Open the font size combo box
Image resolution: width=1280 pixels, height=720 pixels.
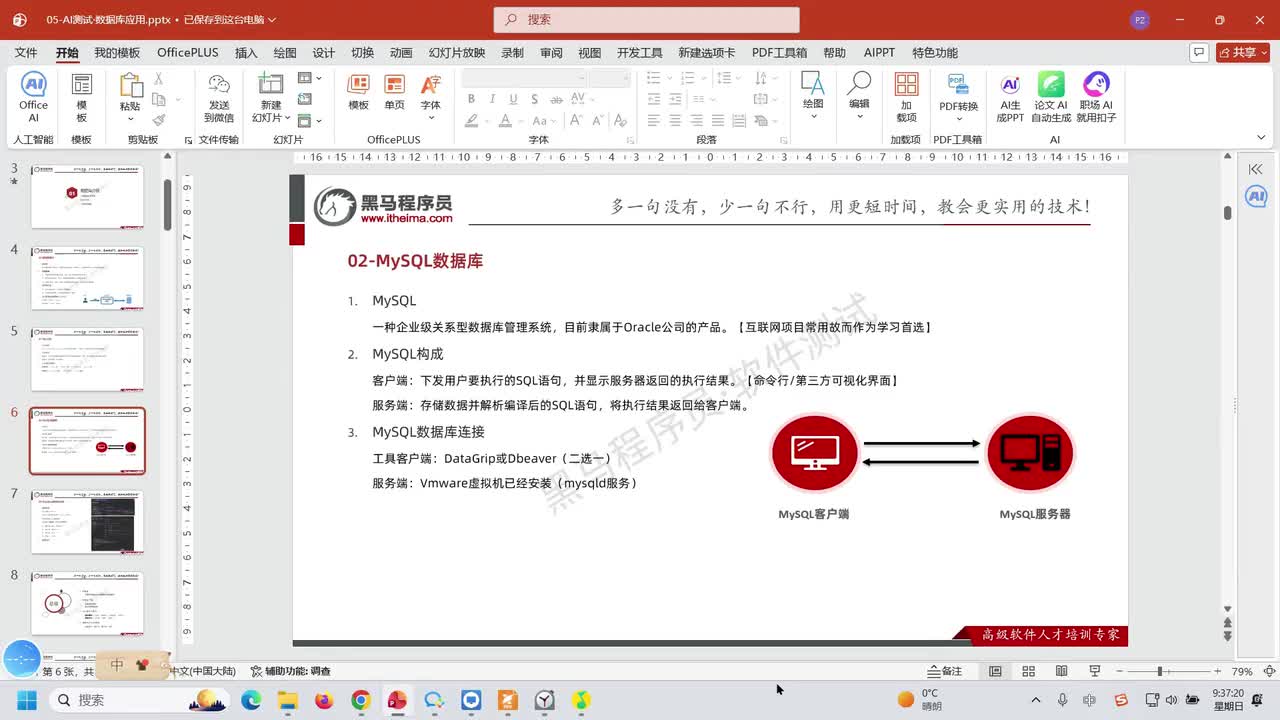609,78
